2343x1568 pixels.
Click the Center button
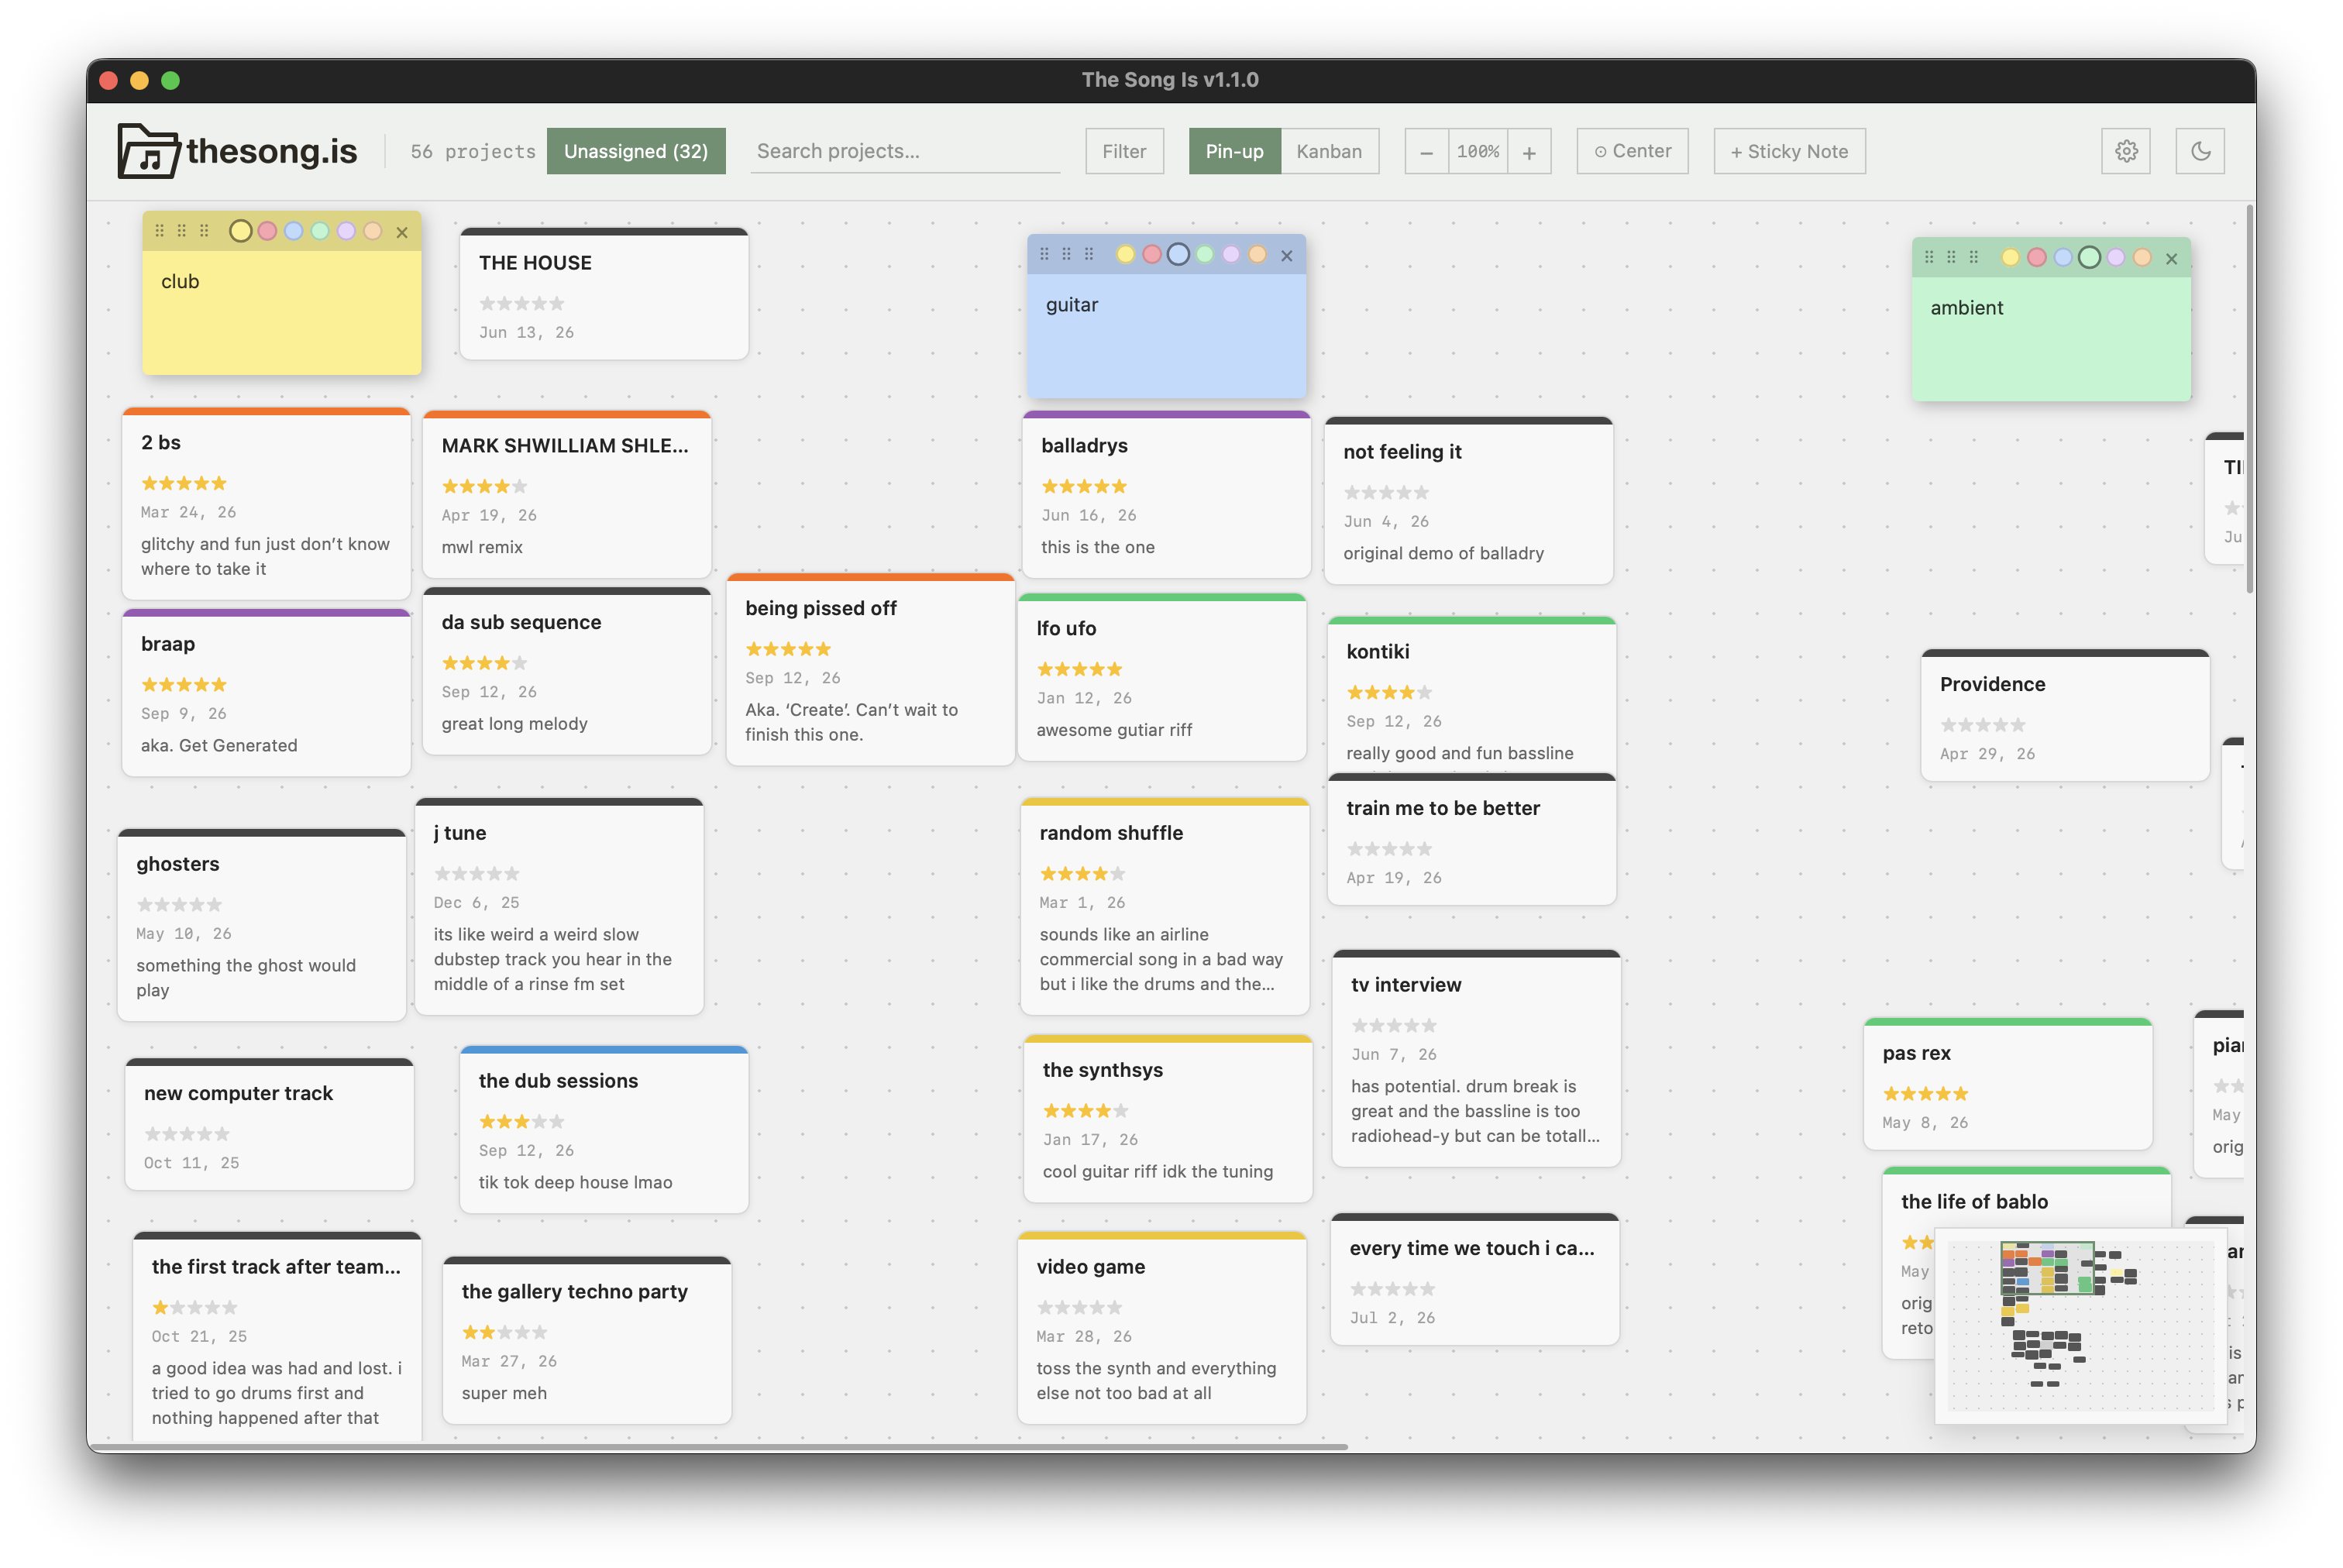[1632, 151]
